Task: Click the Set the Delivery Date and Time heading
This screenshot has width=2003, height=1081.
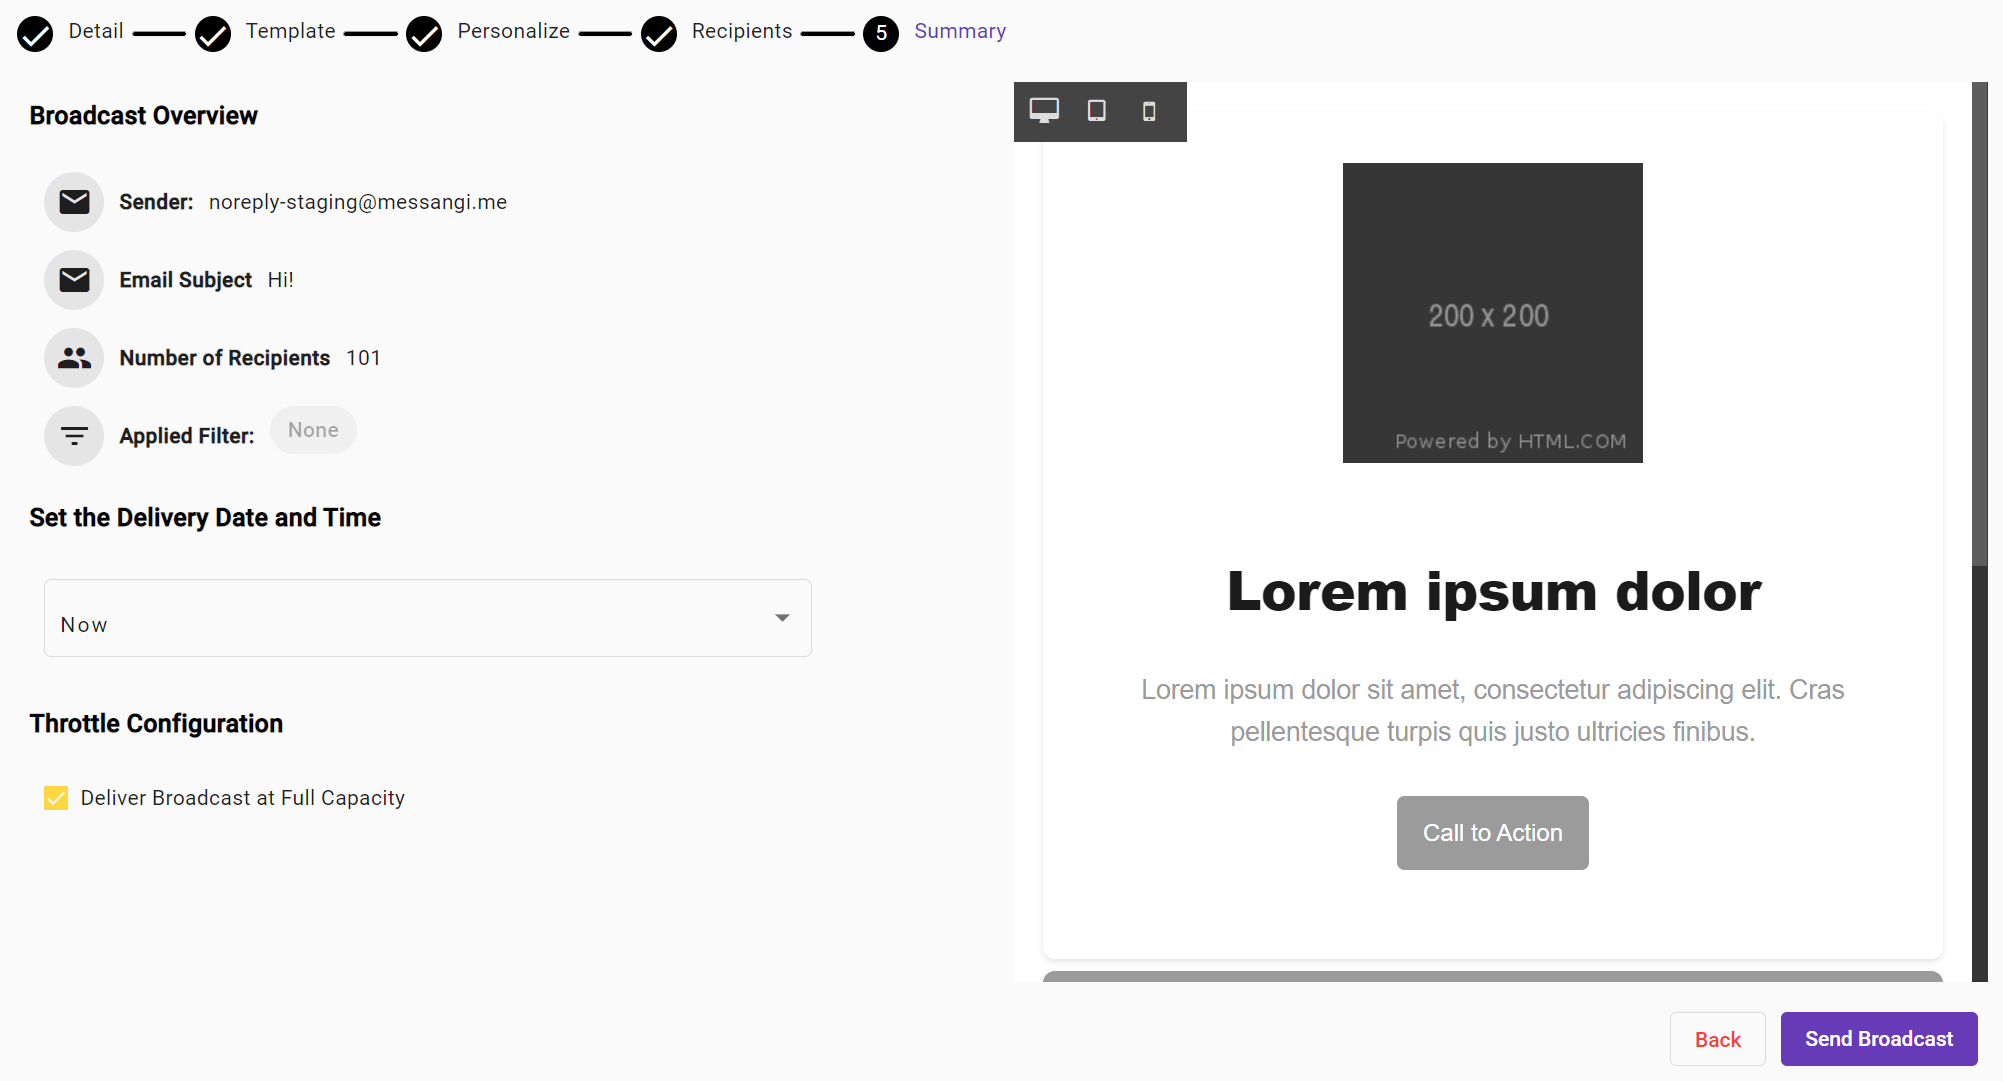Action: [205, 518]
